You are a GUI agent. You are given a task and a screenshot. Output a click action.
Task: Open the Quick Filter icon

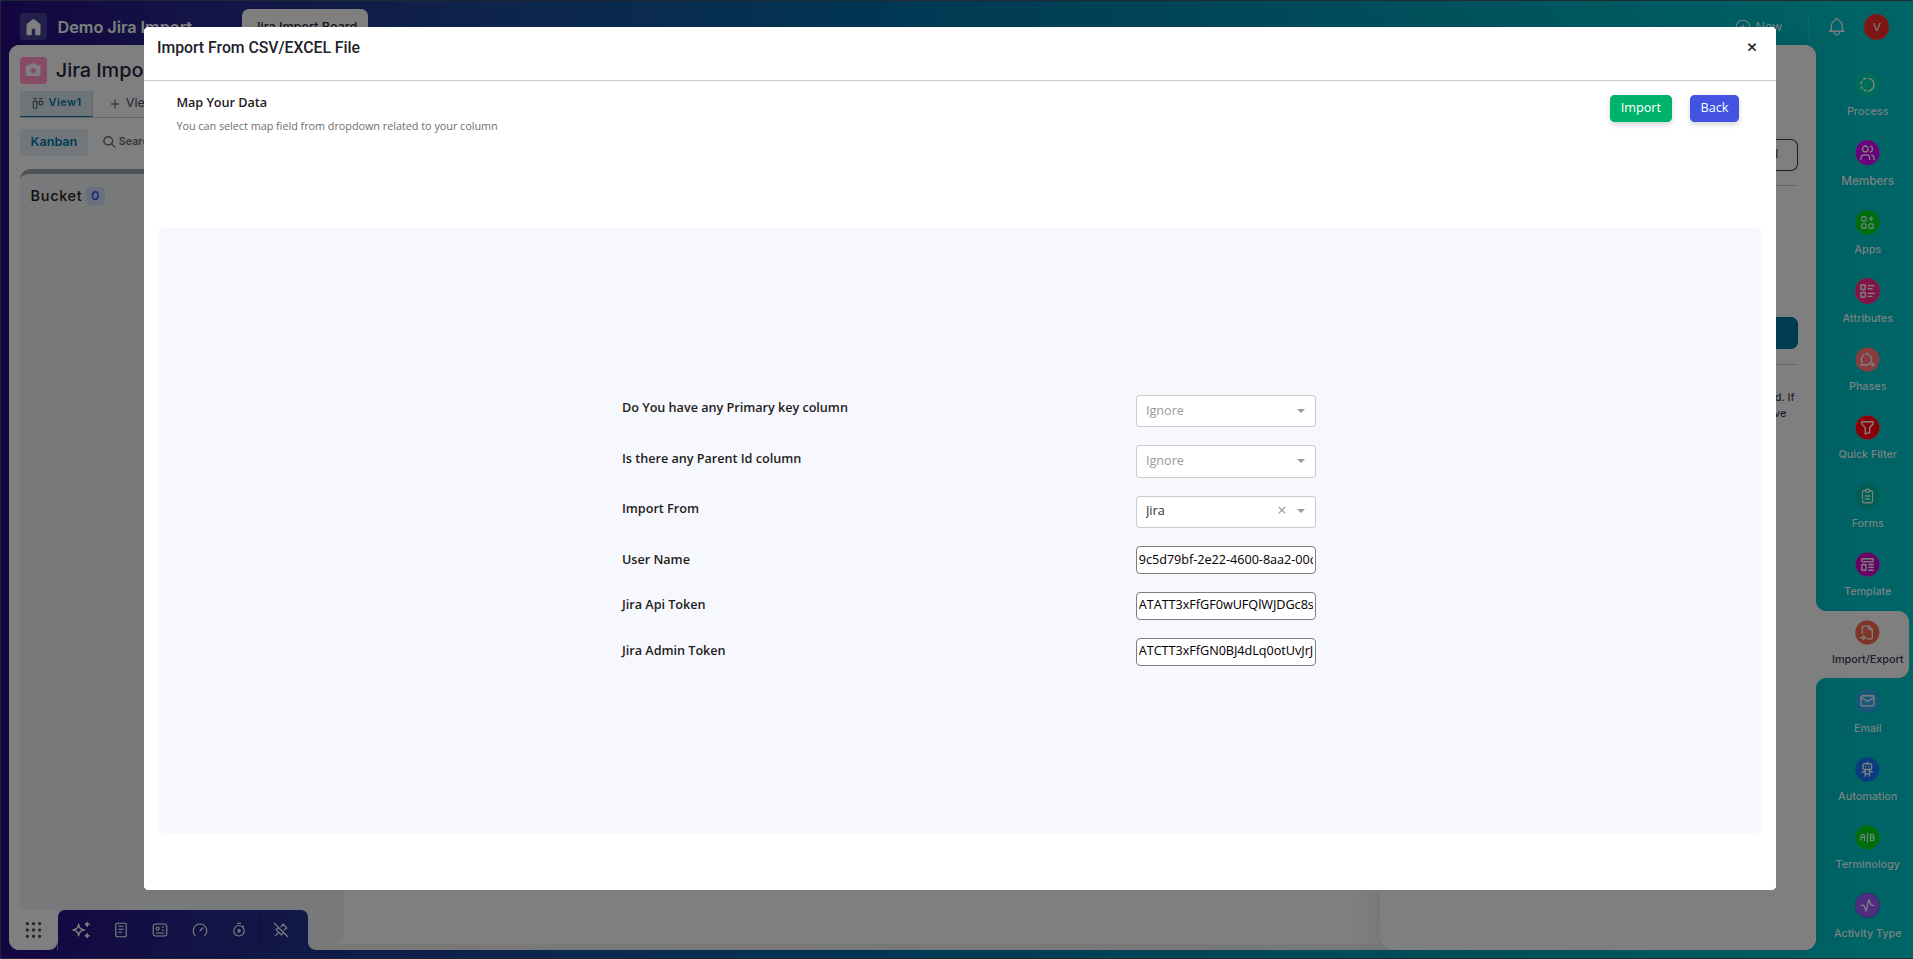pyautogui.click(x=1867, y=428)
